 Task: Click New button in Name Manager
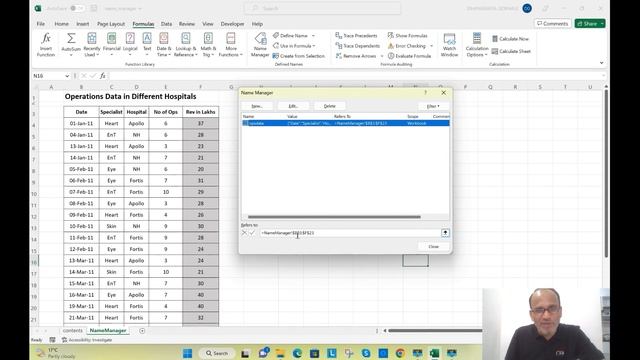[x=257, y=106]
